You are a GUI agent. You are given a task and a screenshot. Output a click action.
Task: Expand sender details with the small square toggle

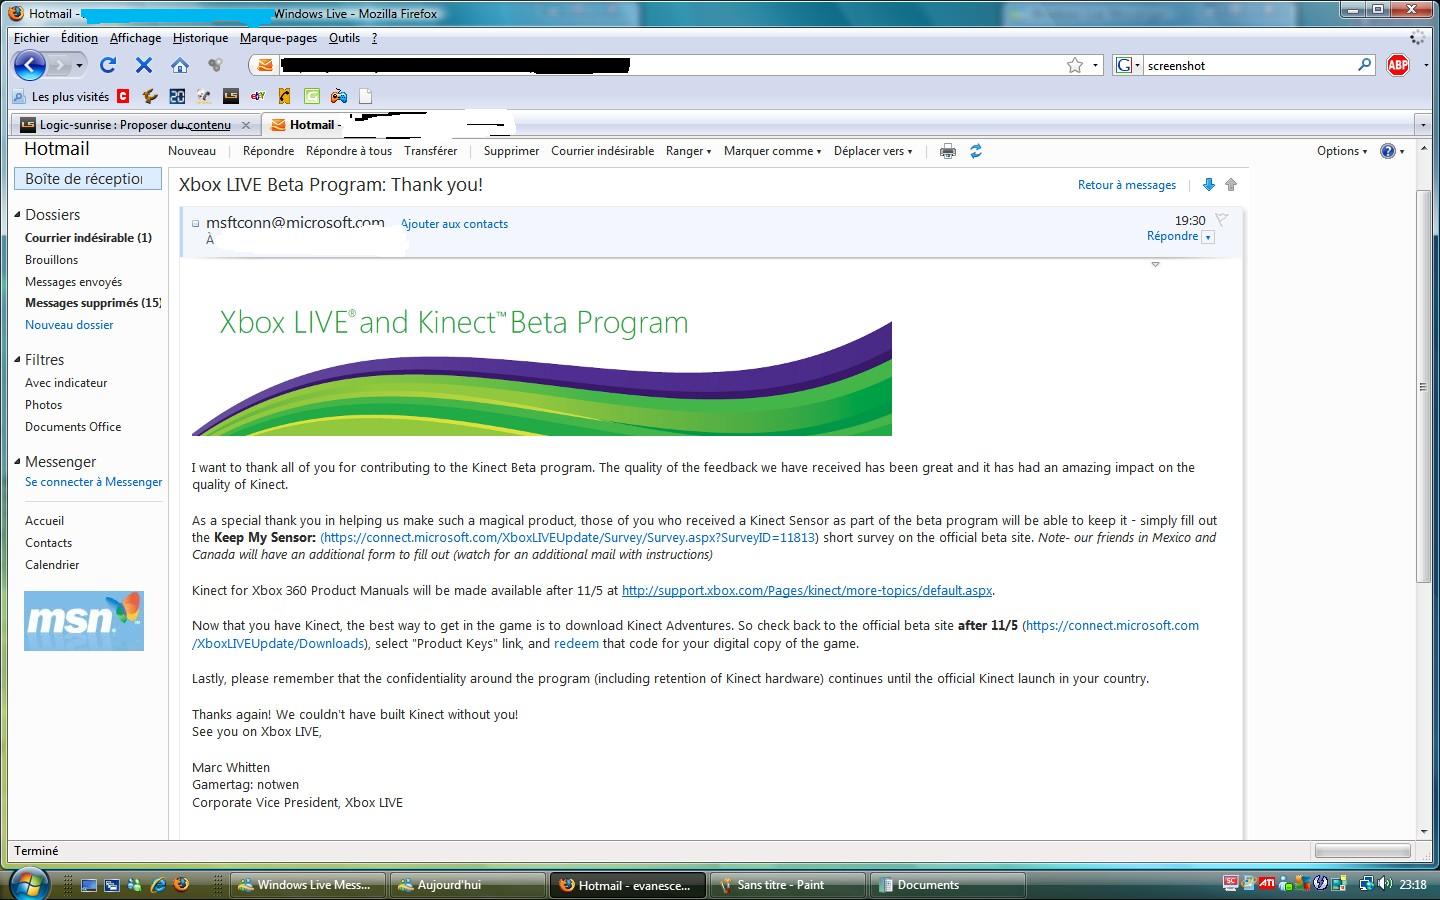(x=195, y=224)
